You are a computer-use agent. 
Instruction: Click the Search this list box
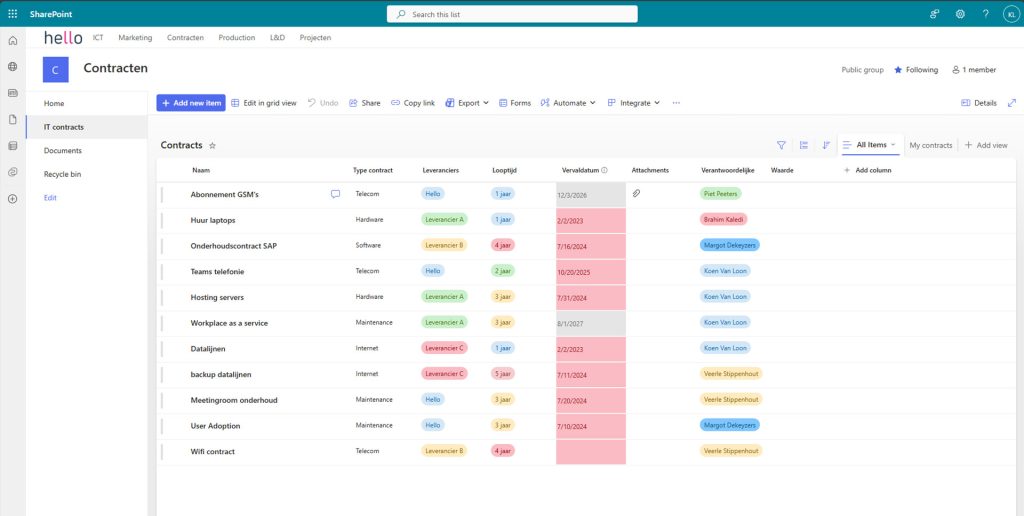[x=512, y=14]
